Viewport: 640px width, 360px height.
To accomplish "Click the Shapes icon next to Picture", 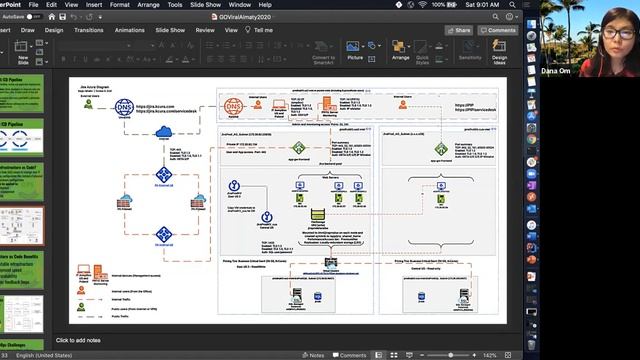I will pyautogui.click(x=371, y=45).
